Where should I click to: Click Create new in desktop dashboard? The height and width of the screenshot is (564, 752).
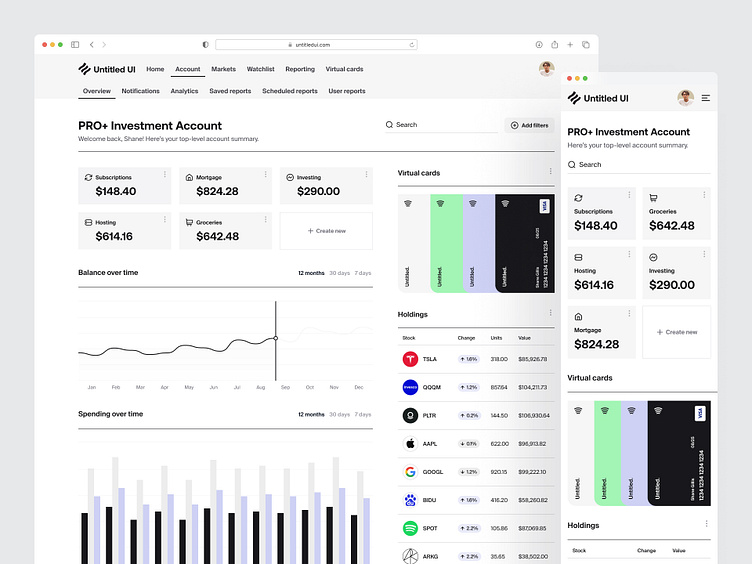coord(326,231)
